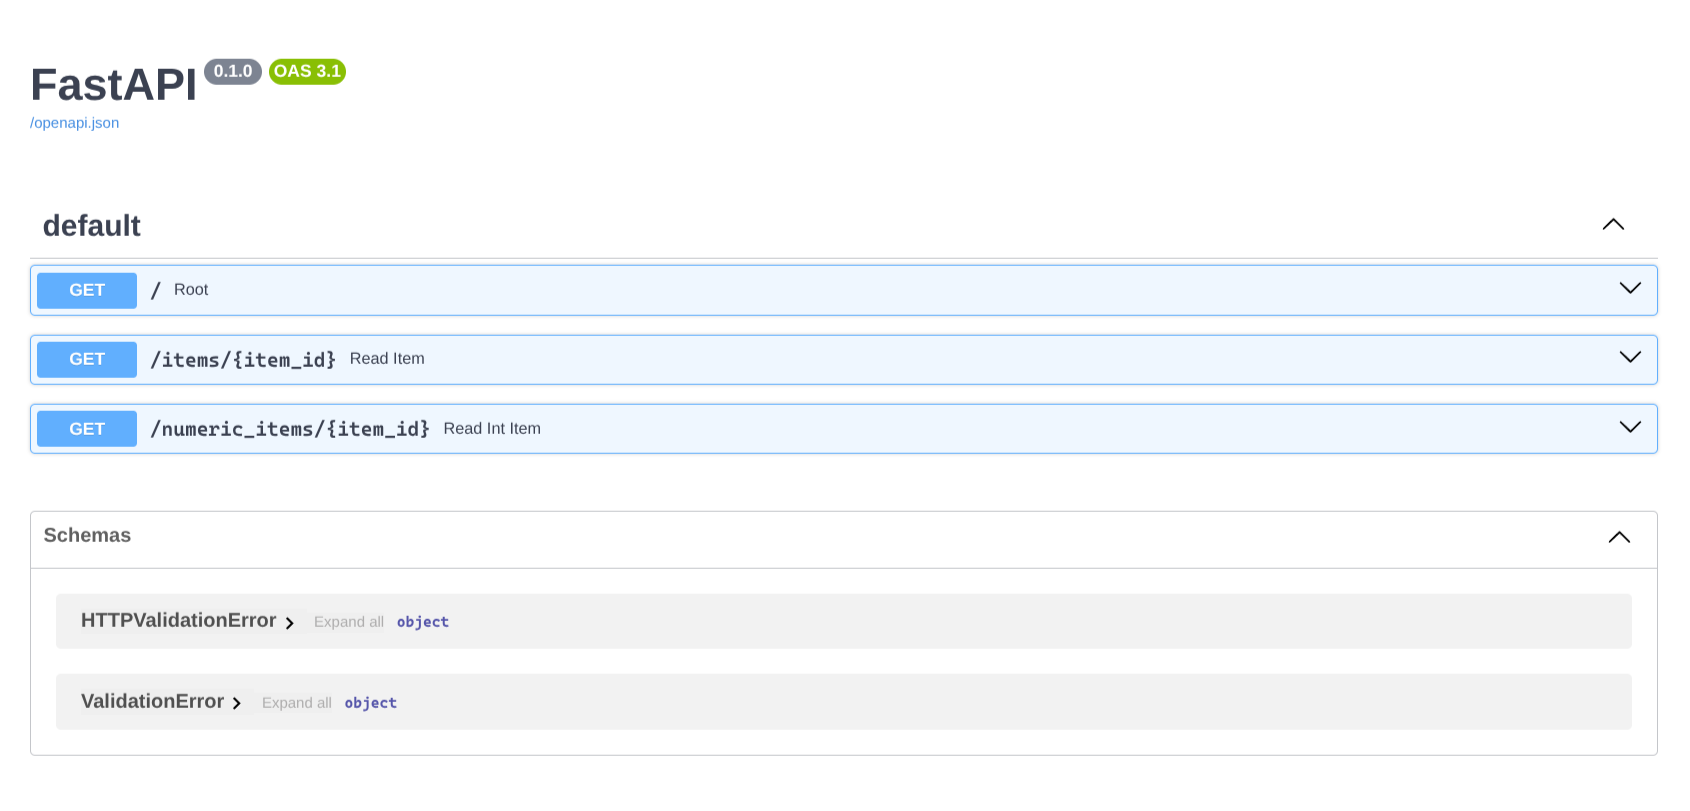Expand the HTTPValidationError schema arrow
1690x811 pixels.
click(289, 623)
